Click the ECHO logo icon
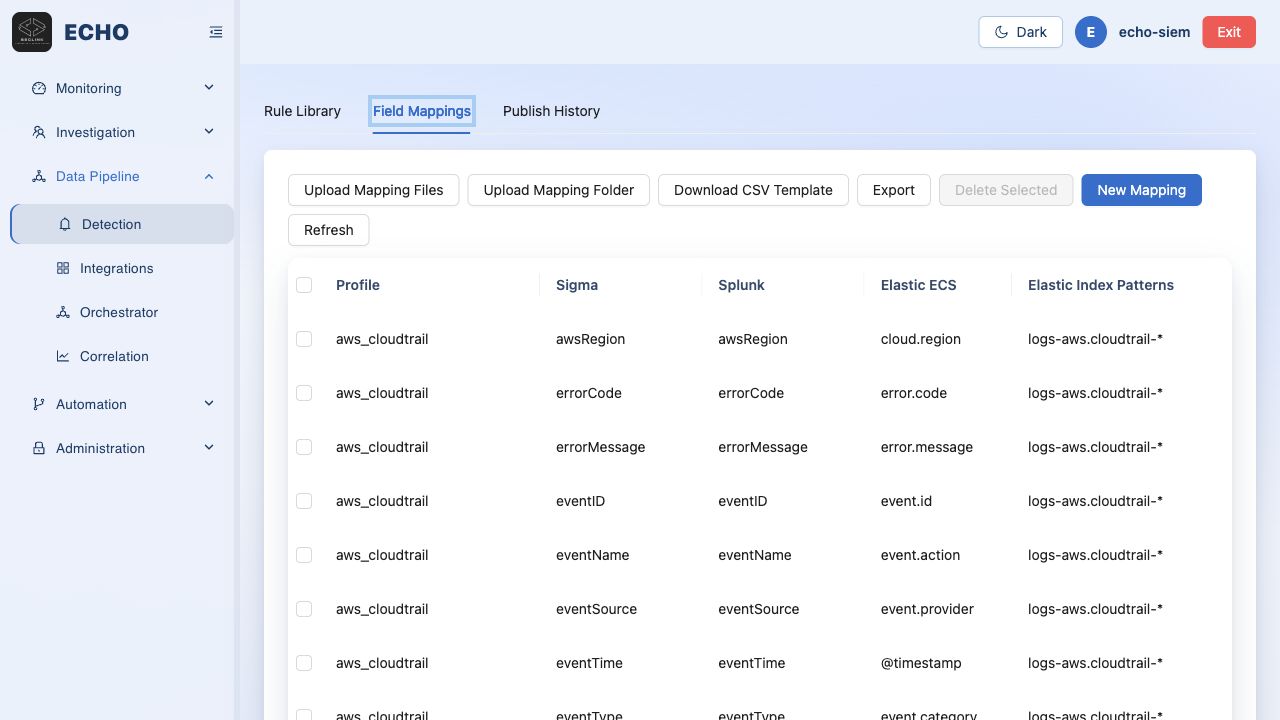Image resolution: width=1280 pixels, height=720 pixels. 32,32
